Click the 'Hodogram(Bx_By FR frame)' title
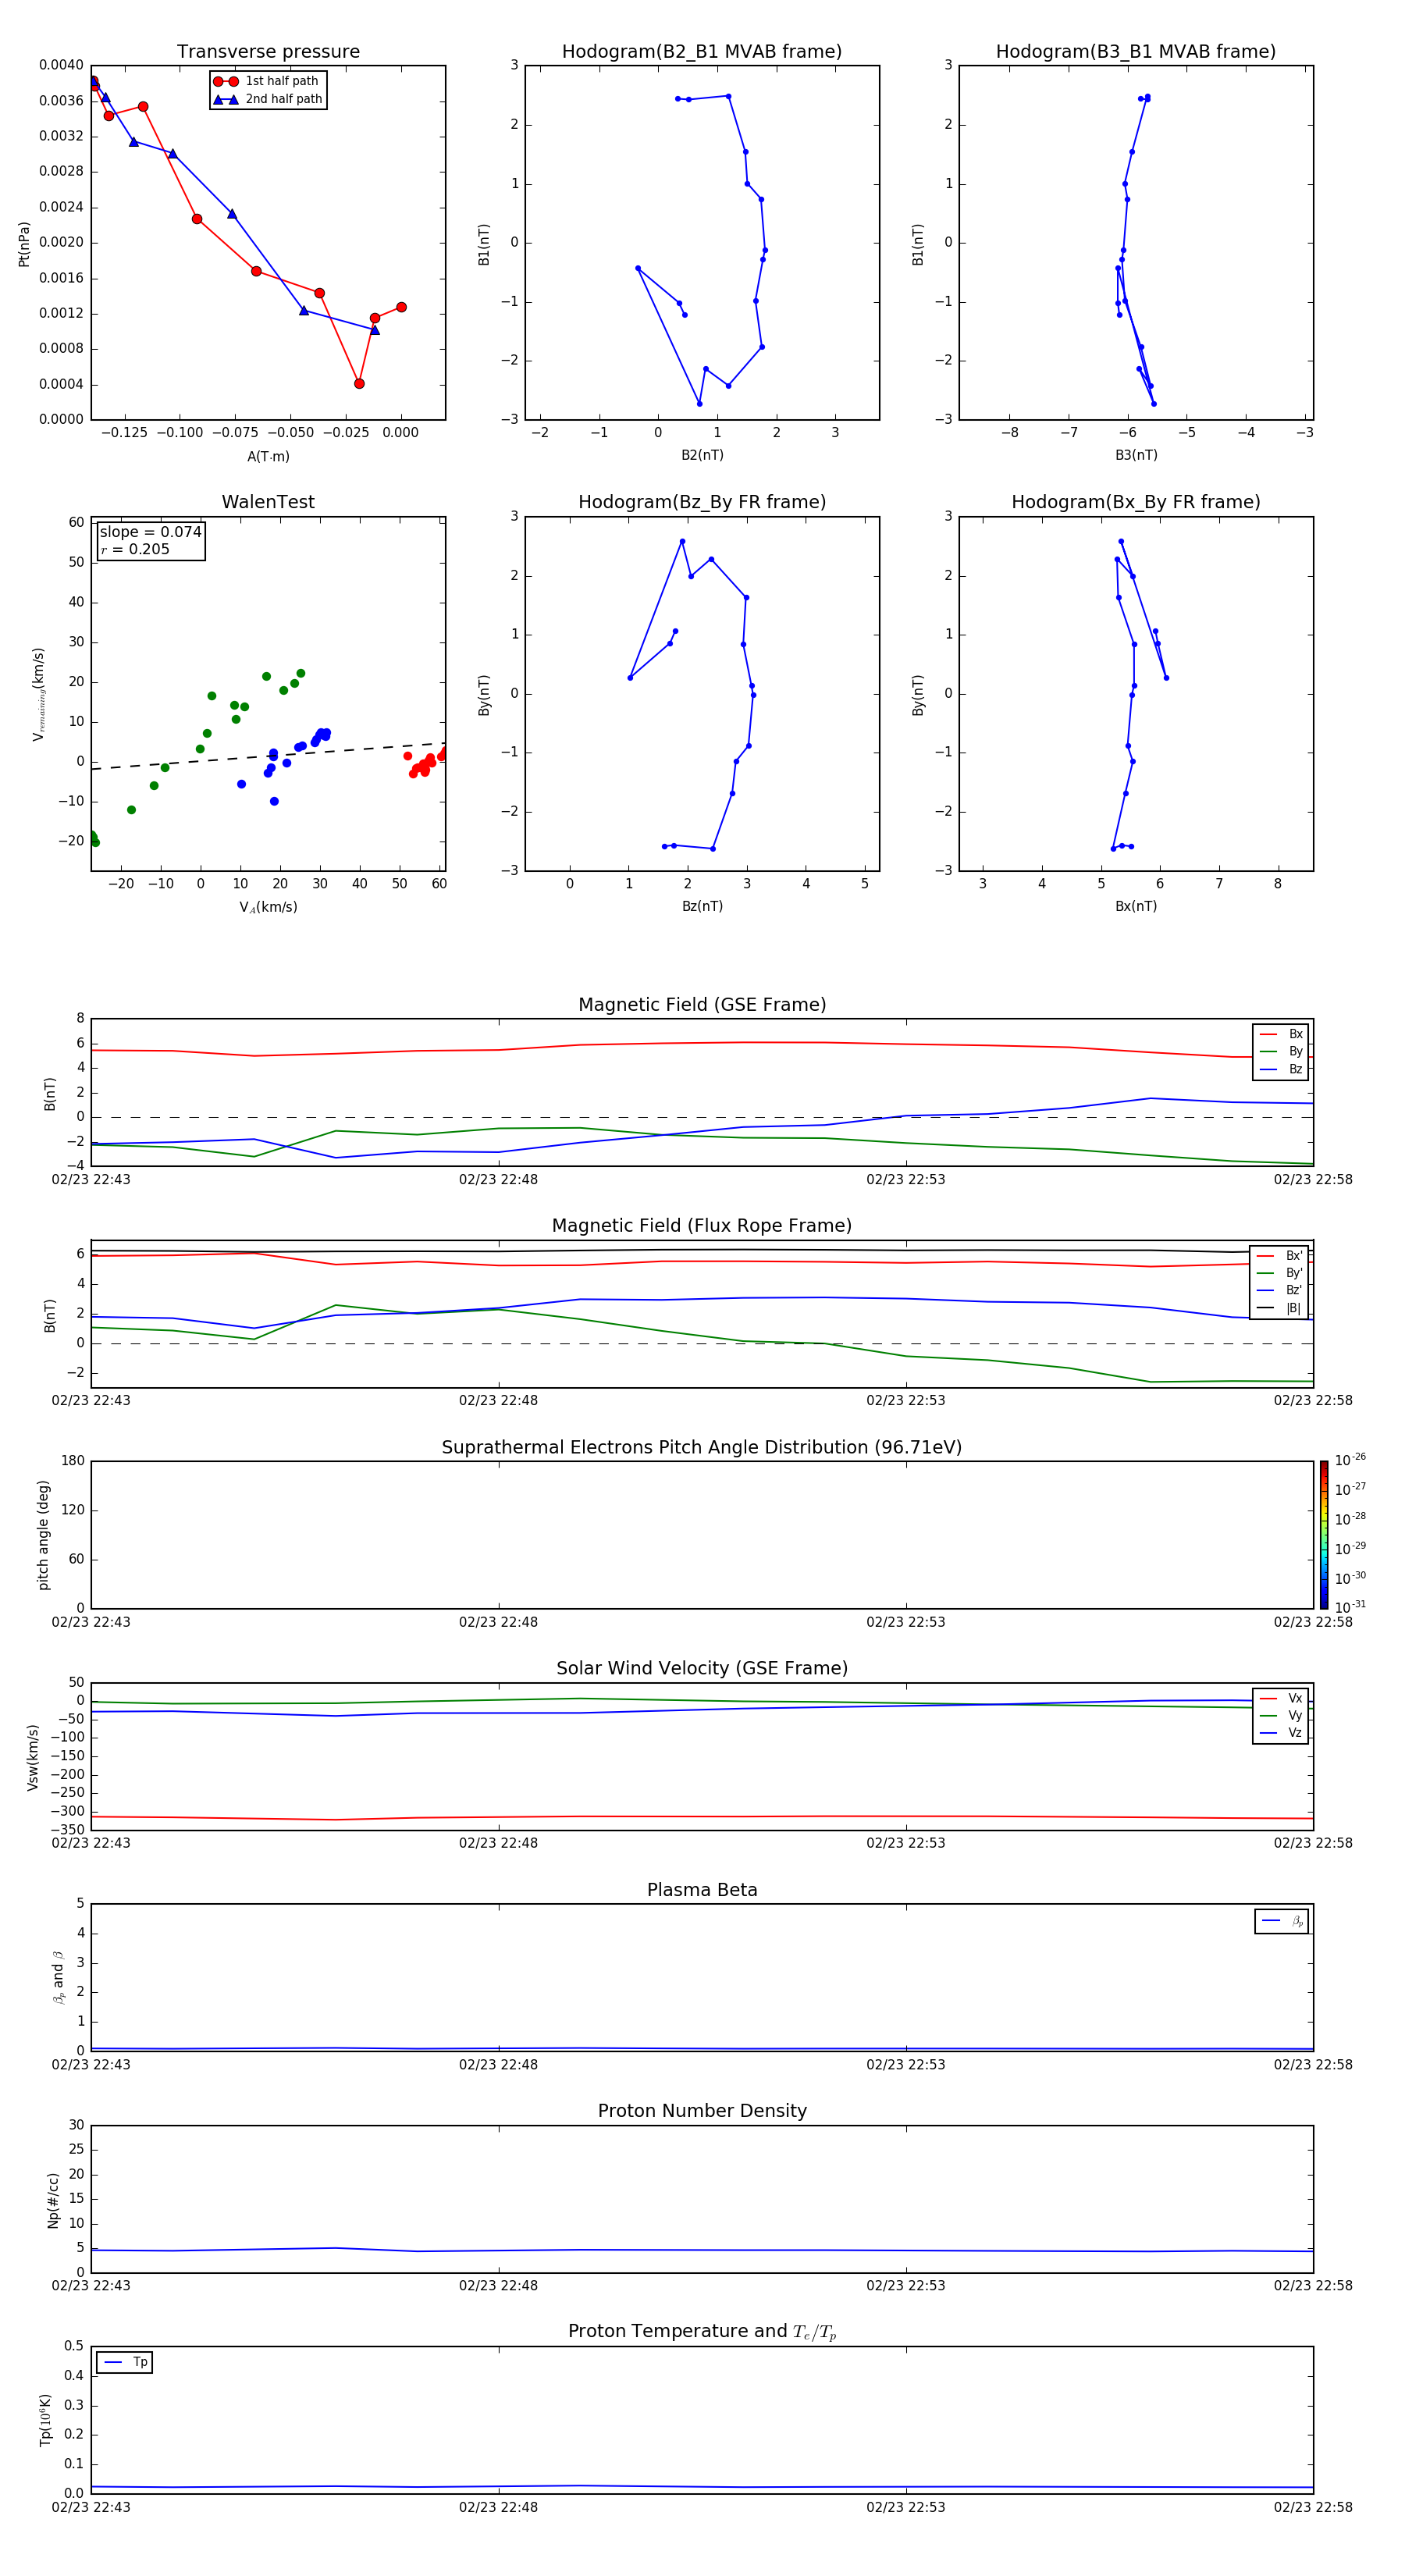 click(x=1136, y=502)
